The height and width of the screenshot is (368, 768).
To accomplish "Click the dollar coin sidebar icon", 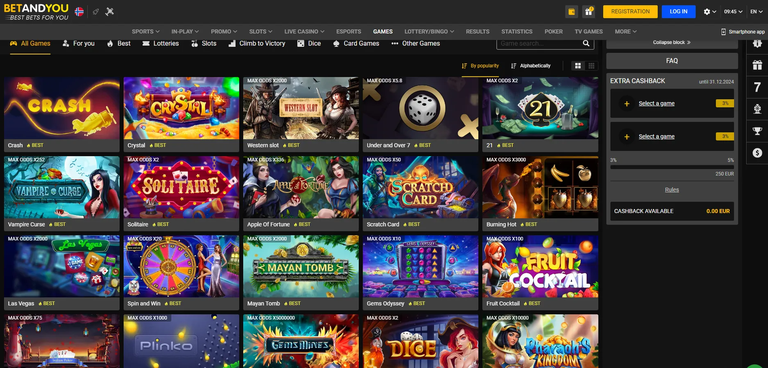I will tap(757, 153).
